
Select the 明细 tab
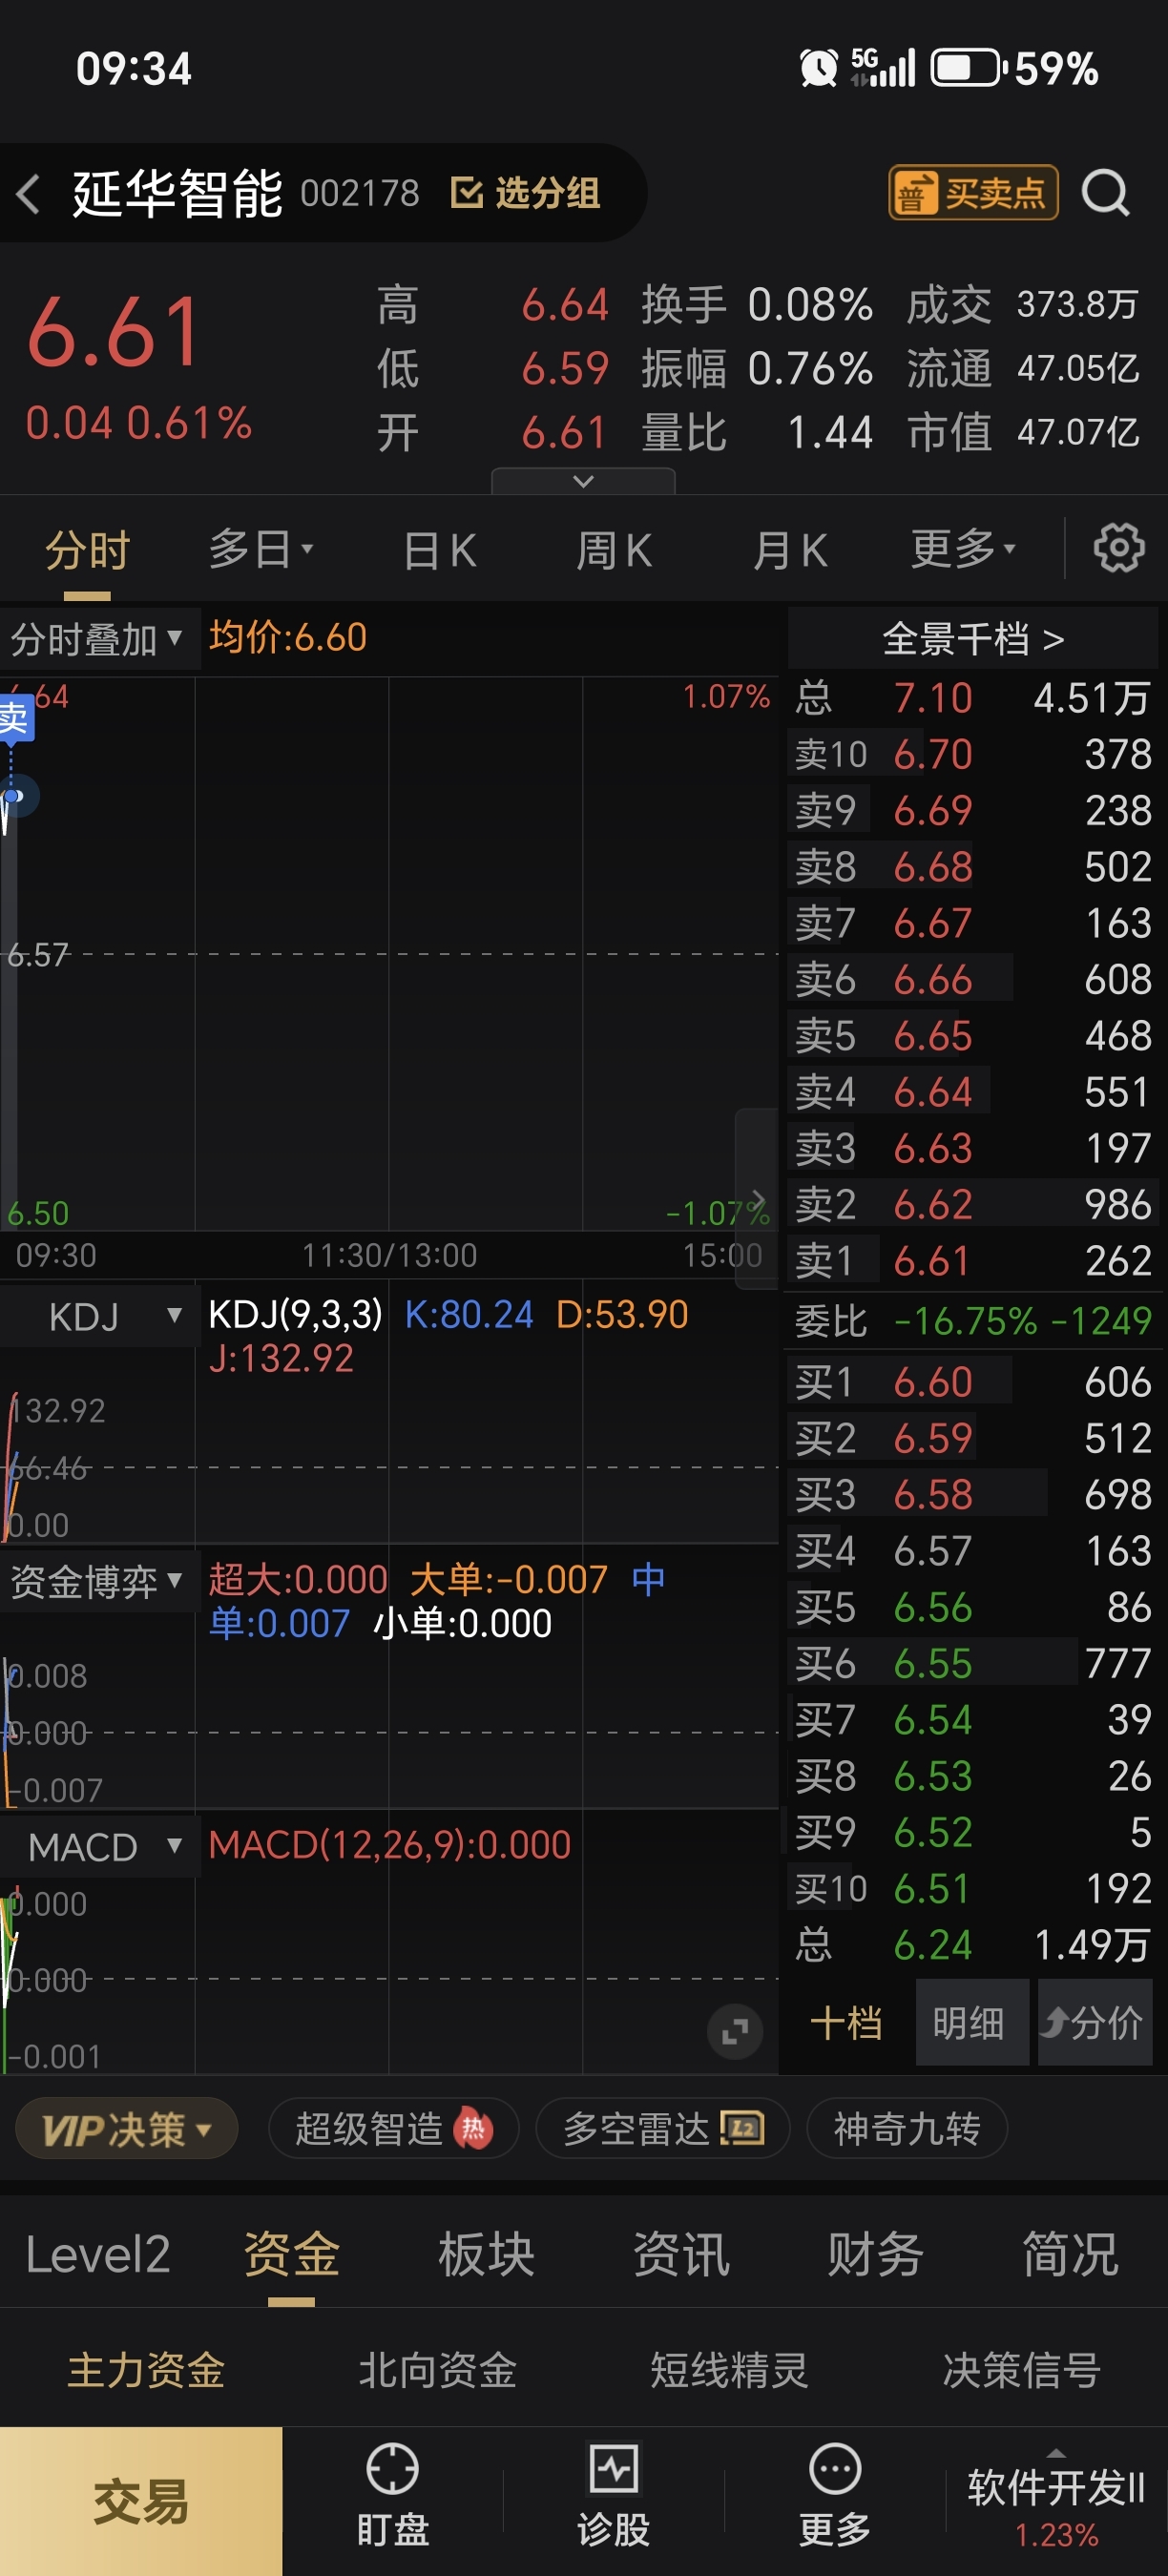tap(971, 2024)
